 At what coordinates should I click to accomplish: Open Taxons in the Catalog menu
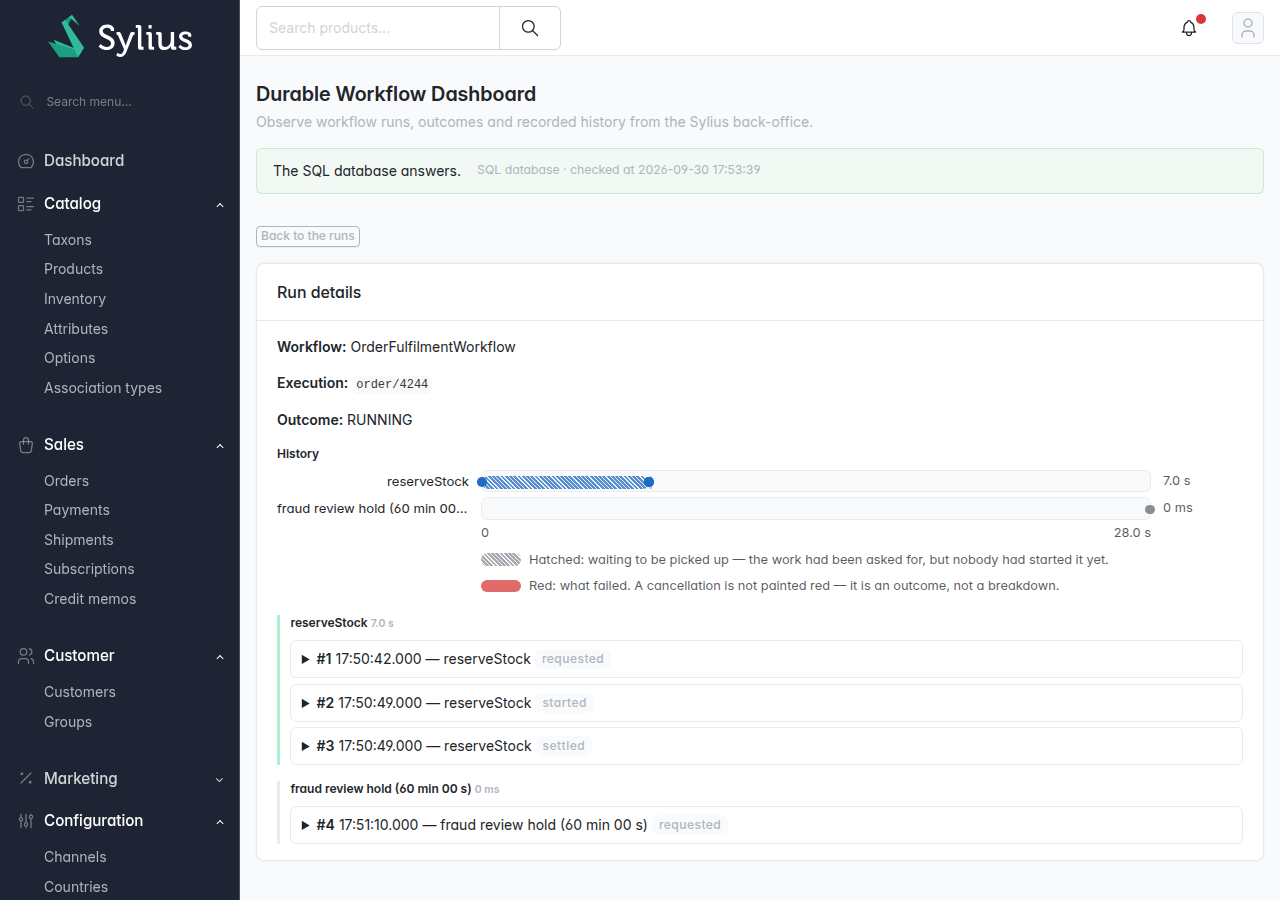[x=68, y=240]
